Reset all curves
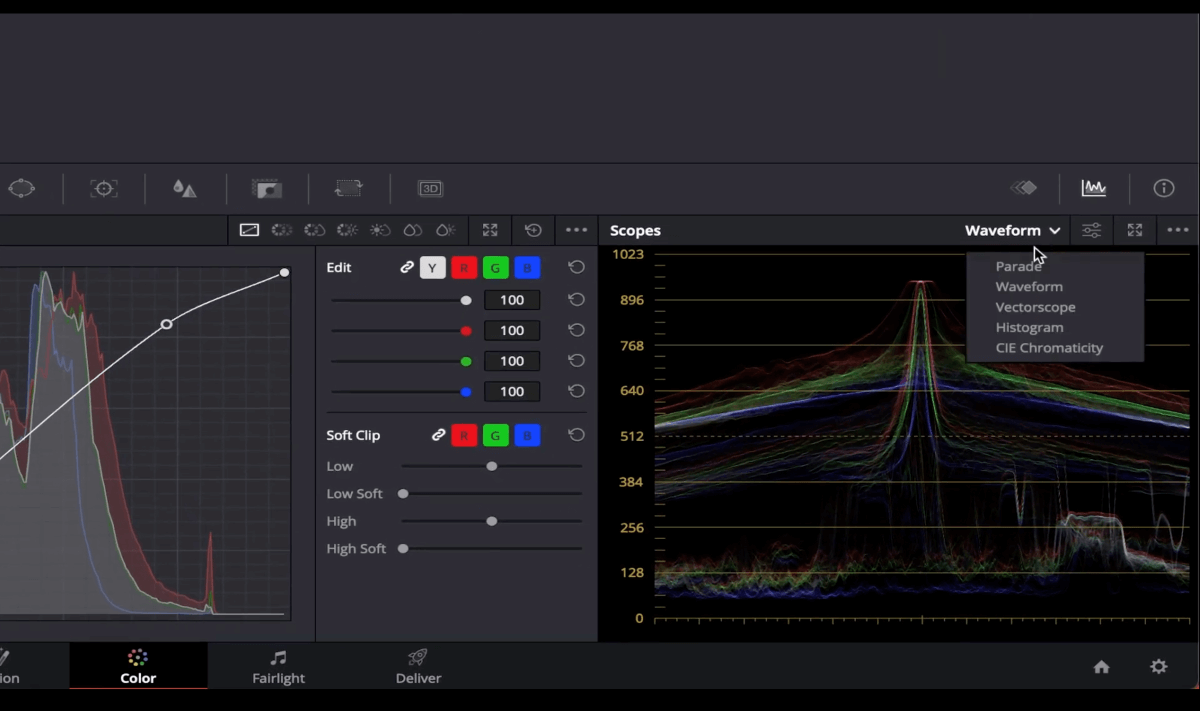Image resolution: width=1200 pixels, height=711 pixels. coord(533,230)
